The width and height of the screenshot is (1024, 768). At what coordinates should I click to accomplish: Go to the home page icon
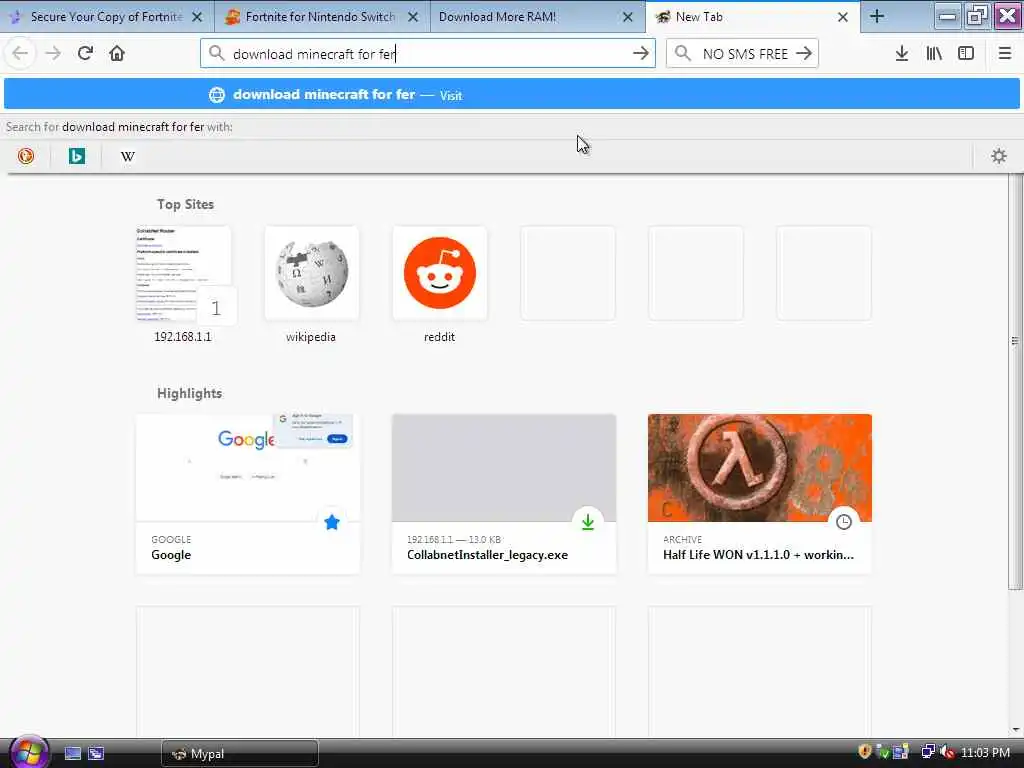click(x=117, y=53)
